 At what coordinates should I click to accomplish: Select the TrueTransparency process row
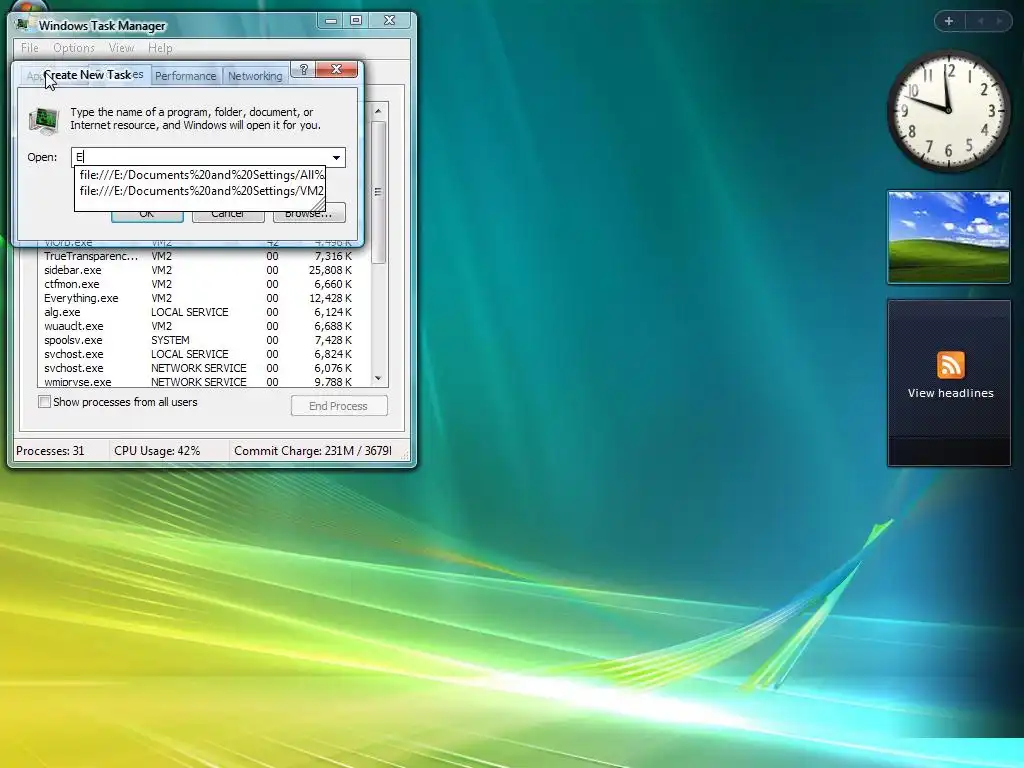204,256
